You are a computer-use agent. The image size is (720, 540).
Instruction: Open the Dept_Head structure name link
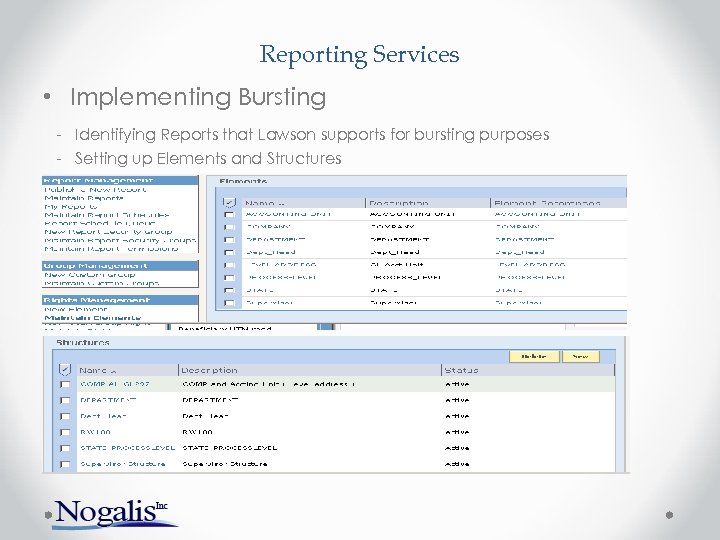[103, 416]
